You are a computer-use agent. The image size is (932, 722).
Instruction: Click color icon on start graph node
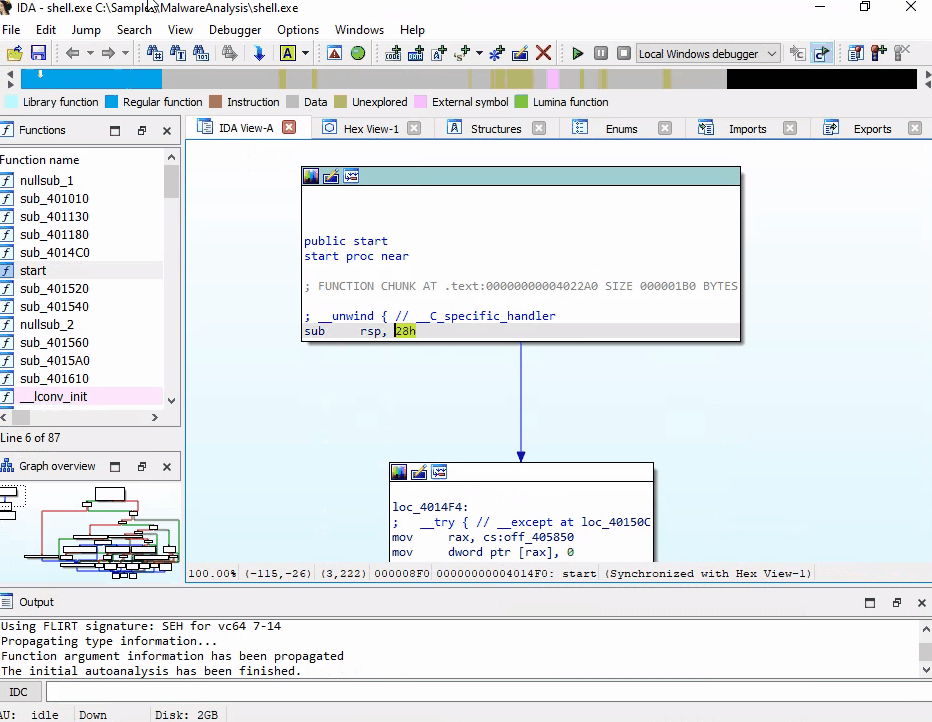click(x=312, y=177)
